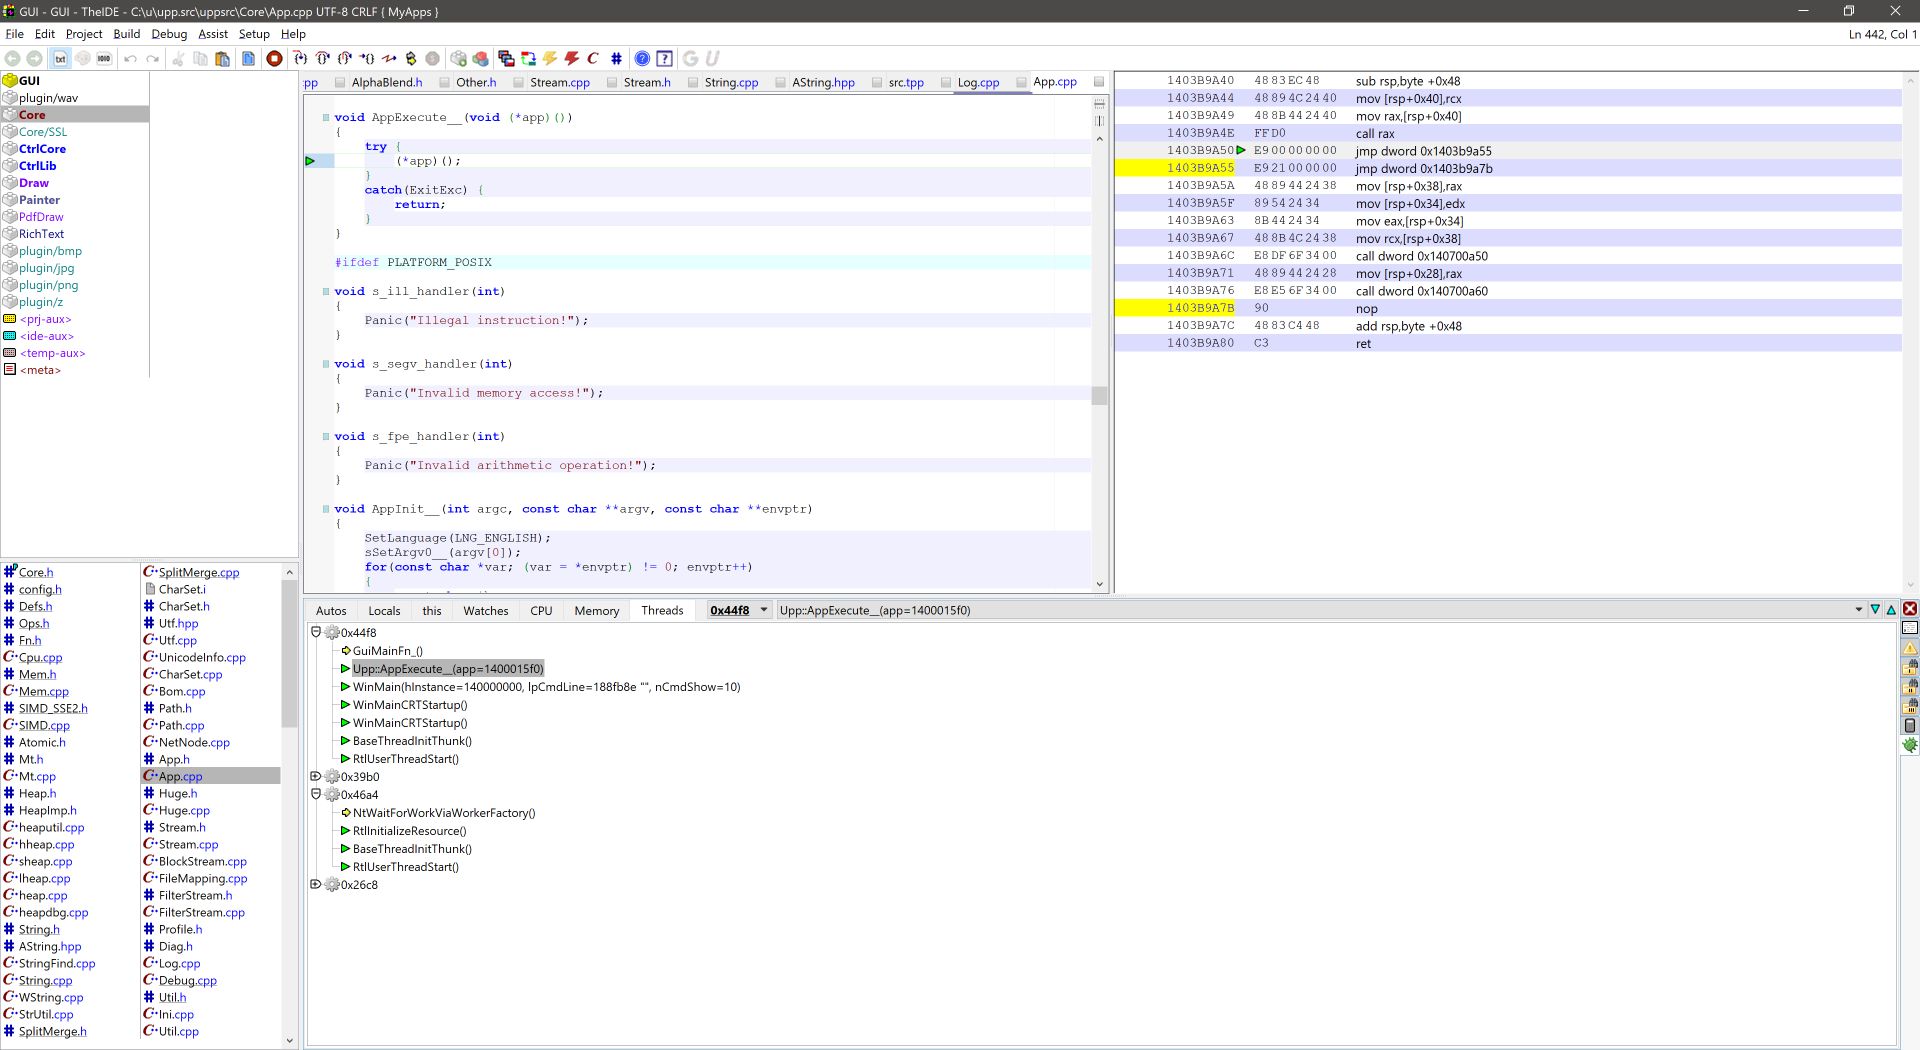Click the Step into debugger icon
This screenshot has height=1050, width=1920.
pos(299,59)
